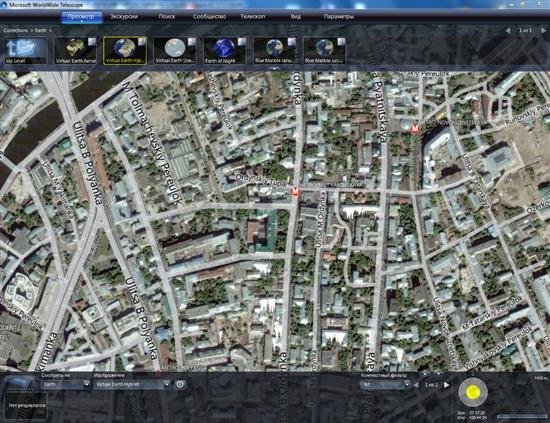
Task: Open the Телескоп tab
Action: click(x=253, y=16)
